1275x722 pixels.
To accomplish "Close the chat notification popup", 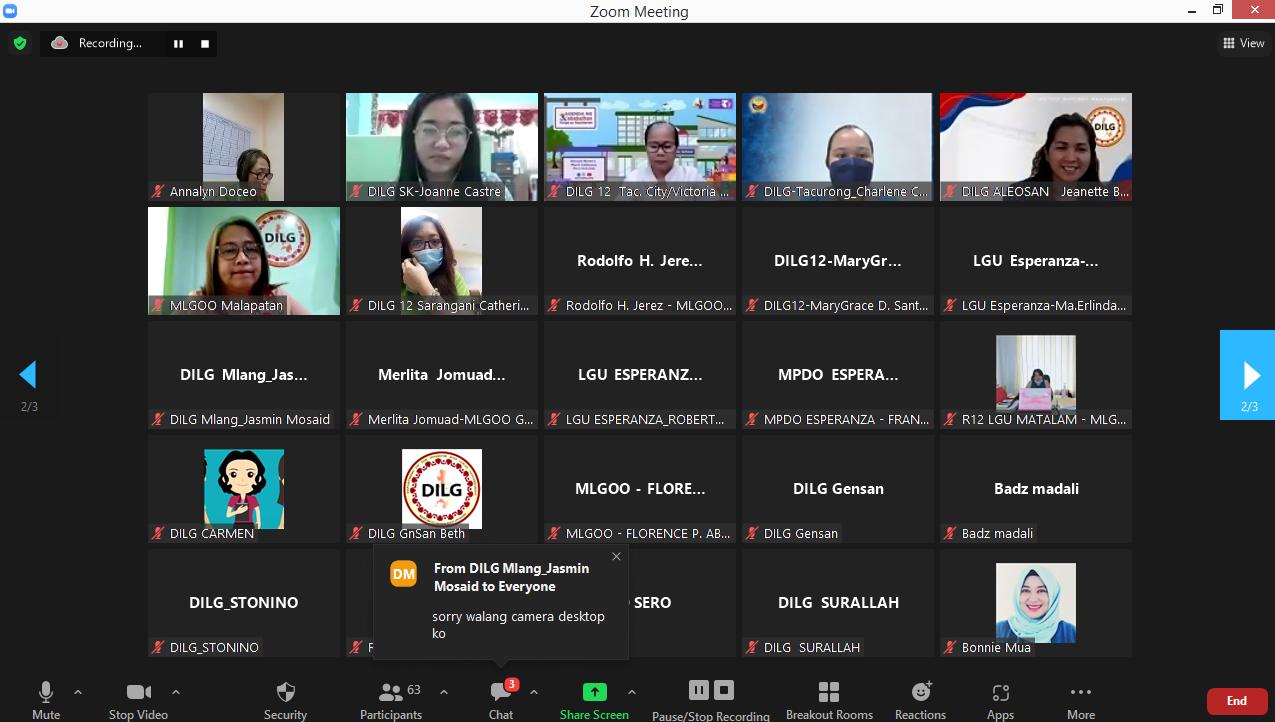I will 616,557.
